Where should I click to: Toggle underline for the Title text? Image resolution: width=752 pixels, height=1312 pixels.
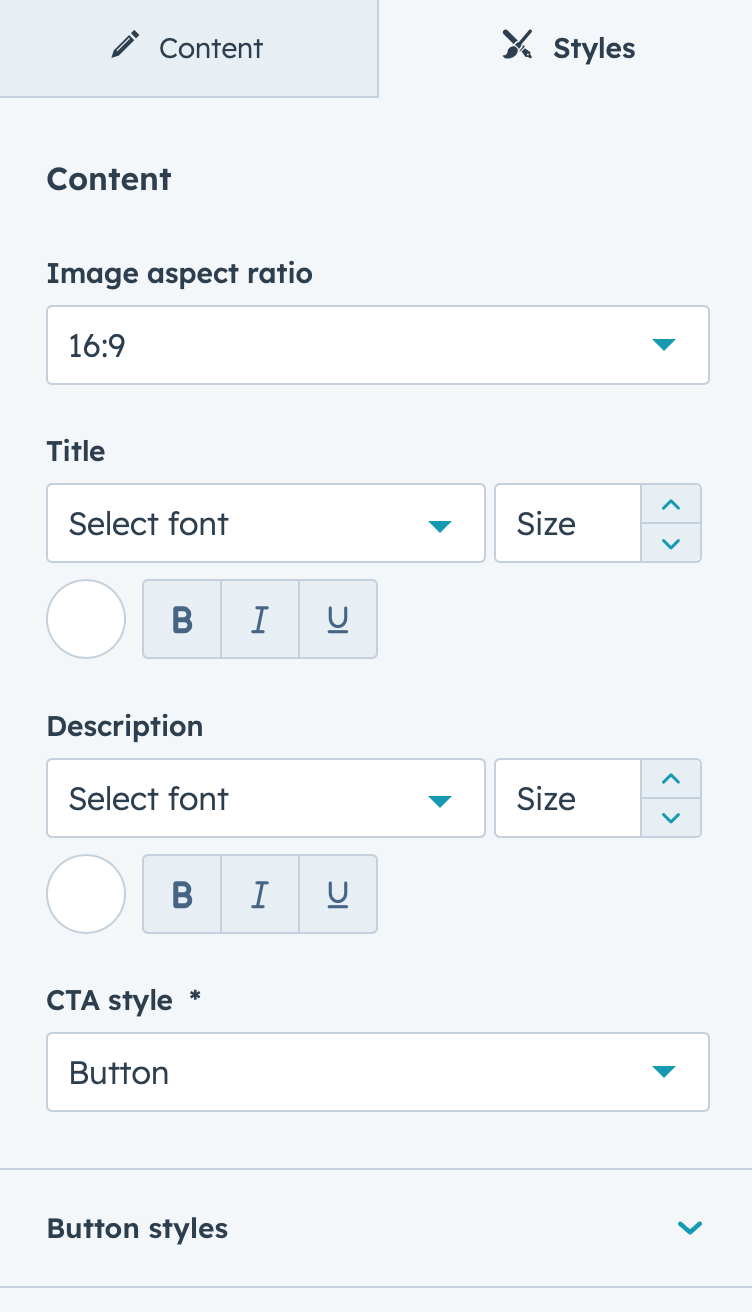tap(338, 619)
